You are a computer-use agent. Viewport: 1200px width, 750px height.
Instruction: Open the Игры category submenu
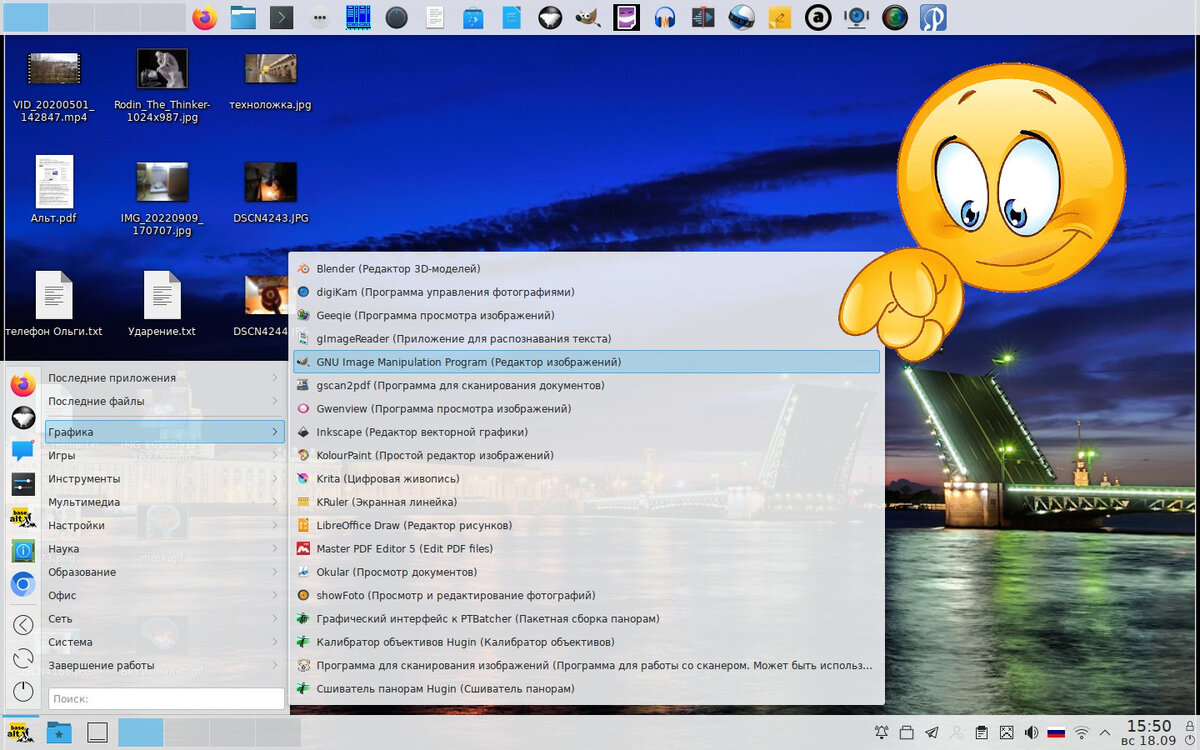[x=165, y=455]
